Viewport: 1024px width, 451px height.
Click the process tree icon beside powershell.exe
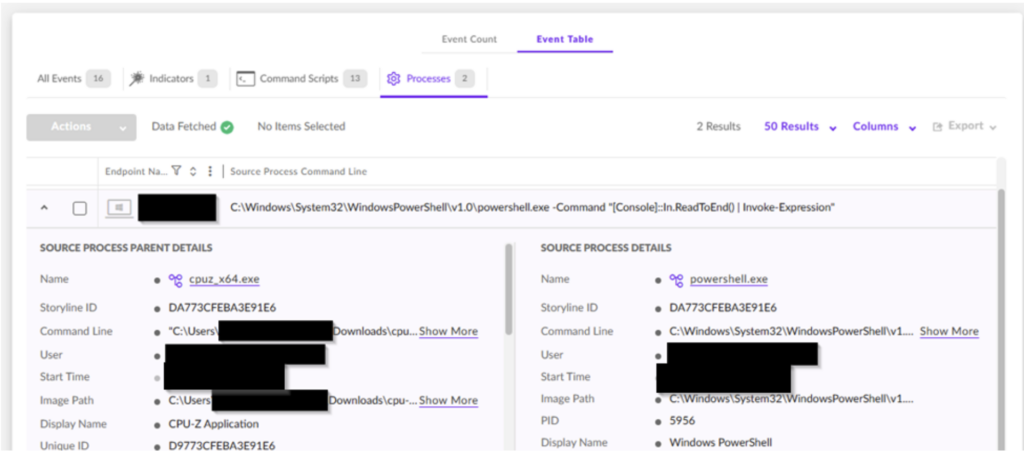[675, 280]
